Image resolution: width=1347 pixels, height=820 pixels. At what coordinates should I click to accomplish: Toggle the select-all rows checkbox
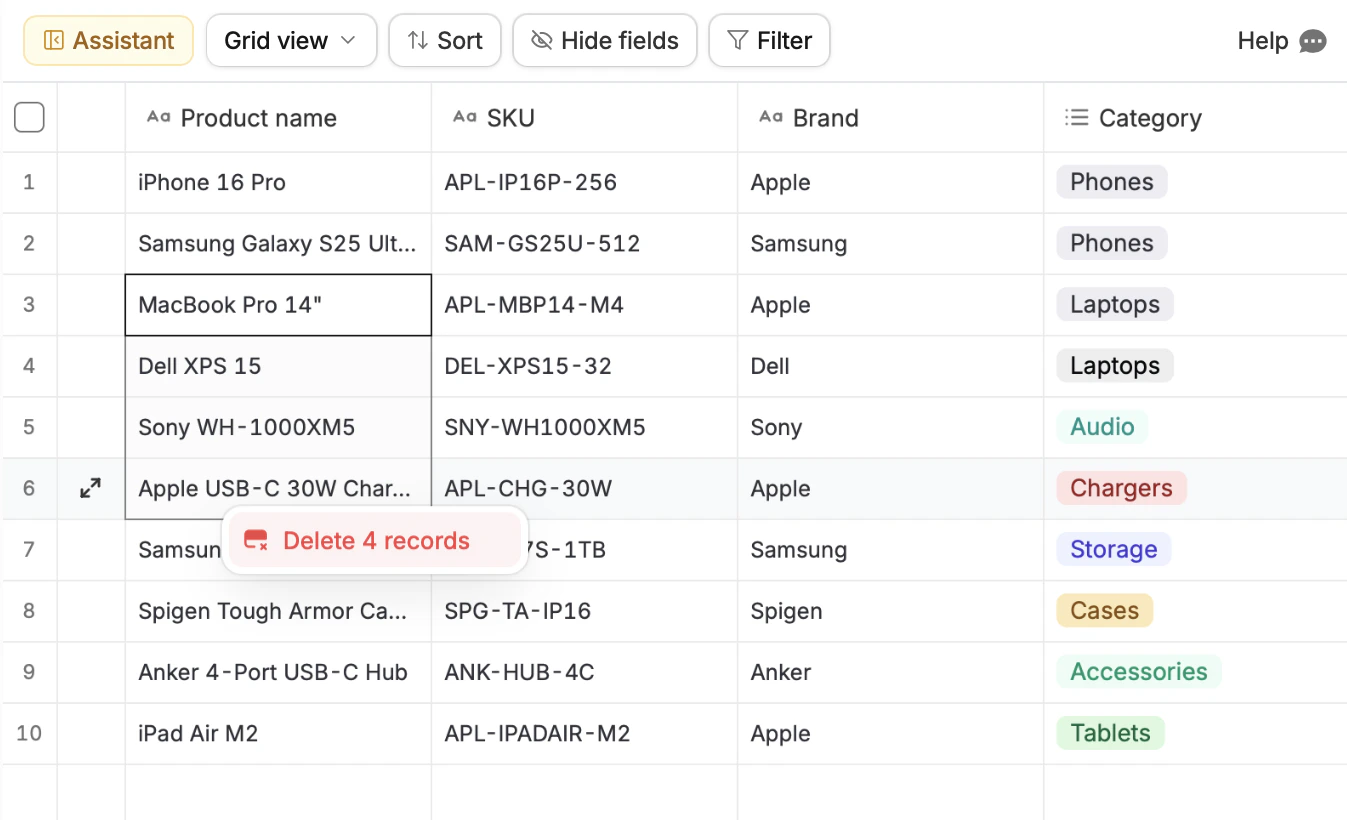tap(29, 118)
